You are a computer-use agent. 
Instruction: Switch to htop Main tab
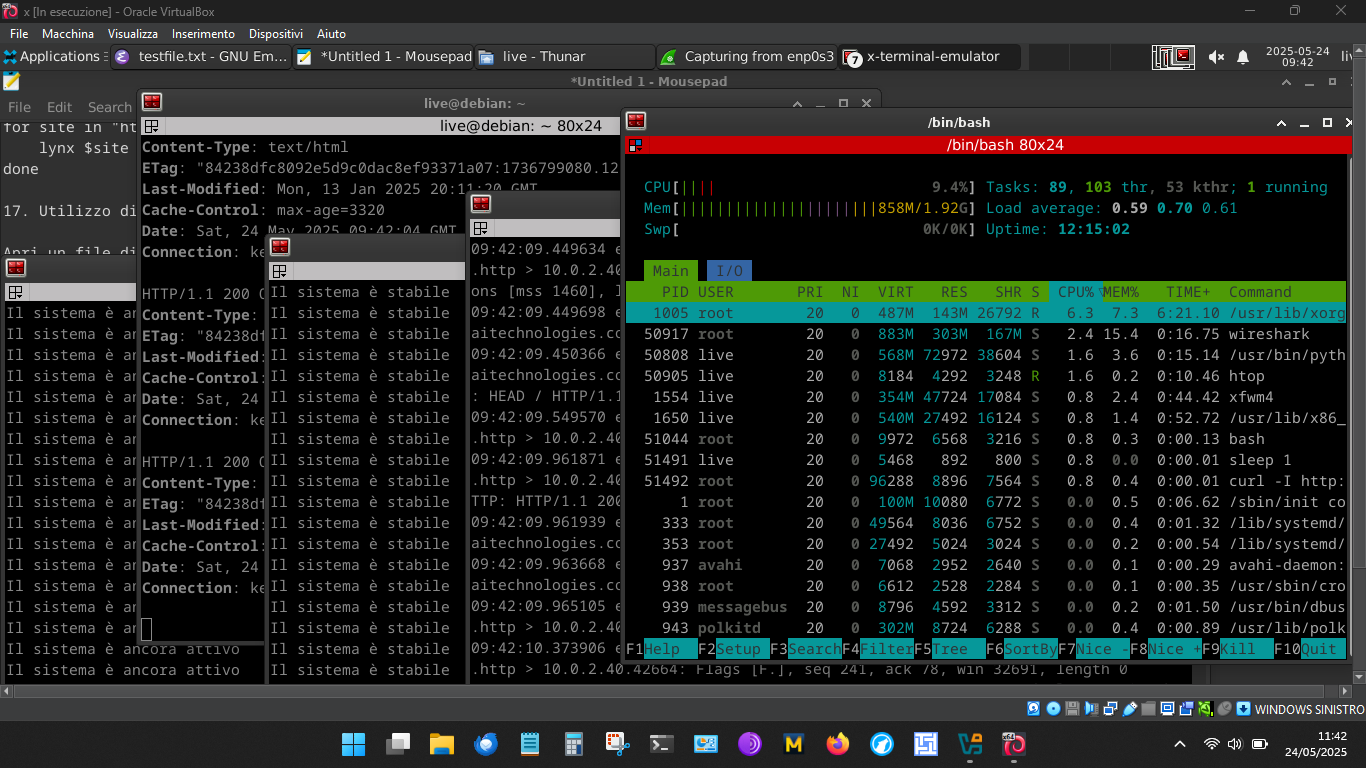tap(671, 271)
